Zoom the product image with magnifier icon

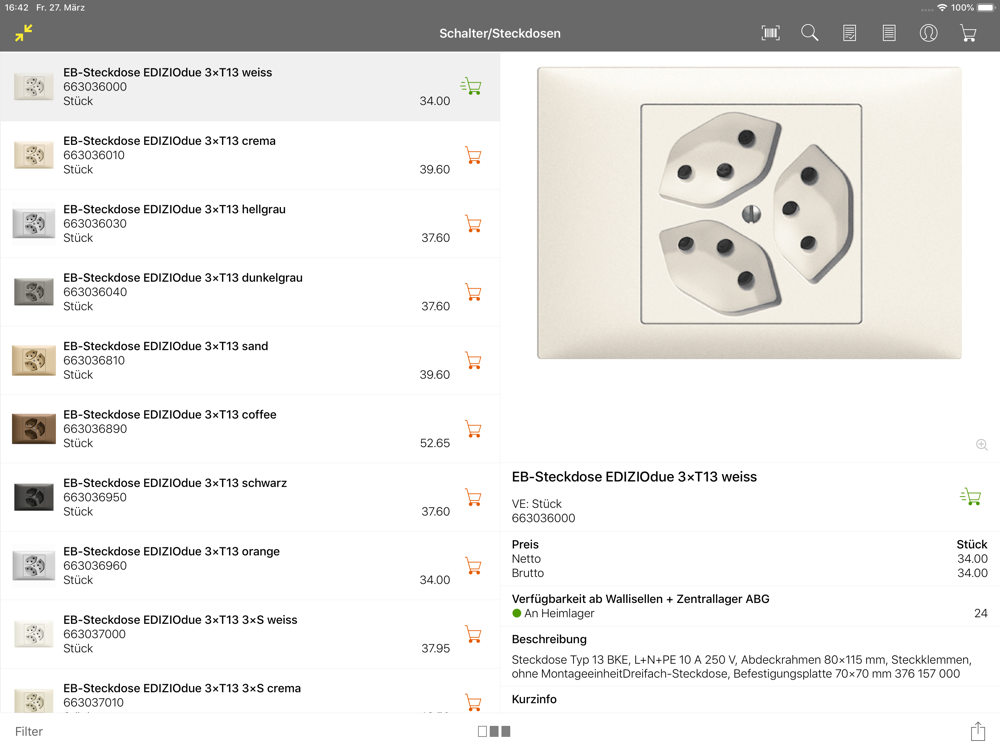coord(982,445)
